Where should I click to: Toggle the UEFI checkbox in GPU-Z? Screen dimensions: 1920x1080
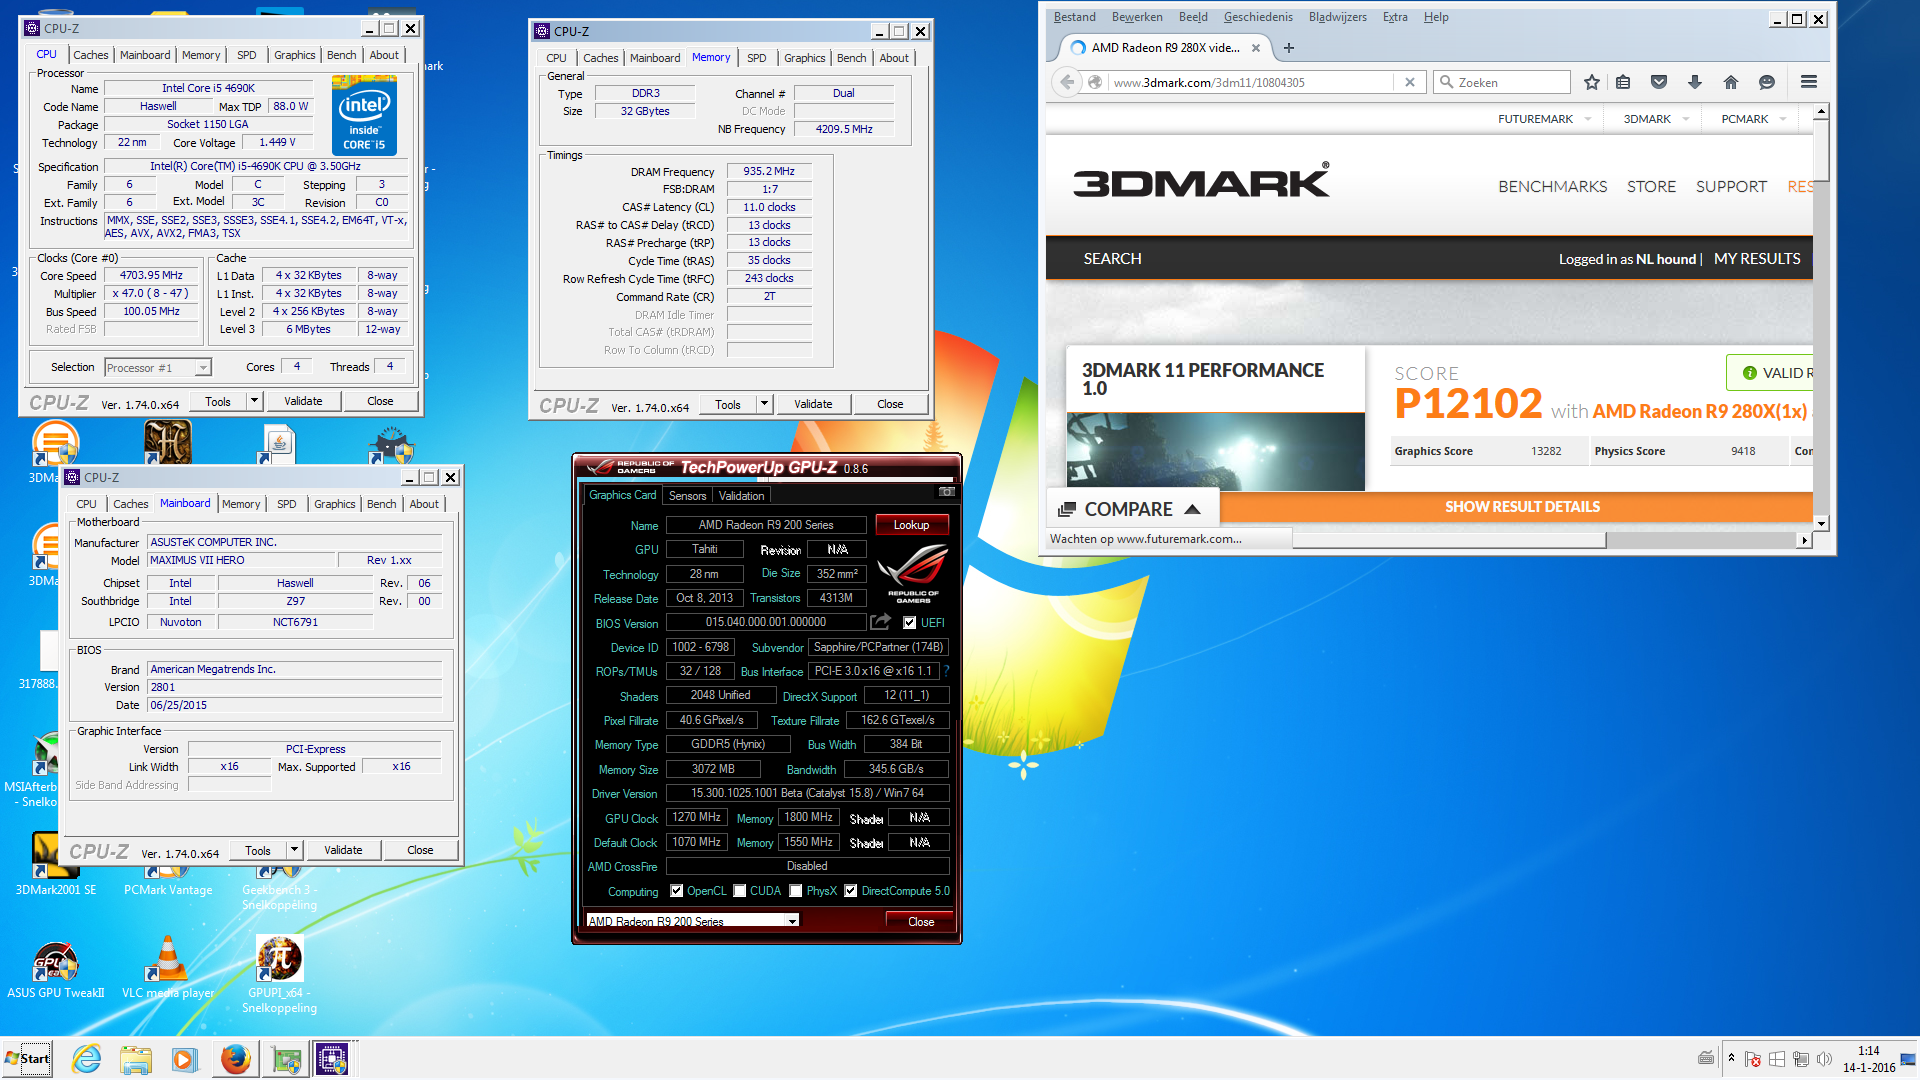(909, 622)
